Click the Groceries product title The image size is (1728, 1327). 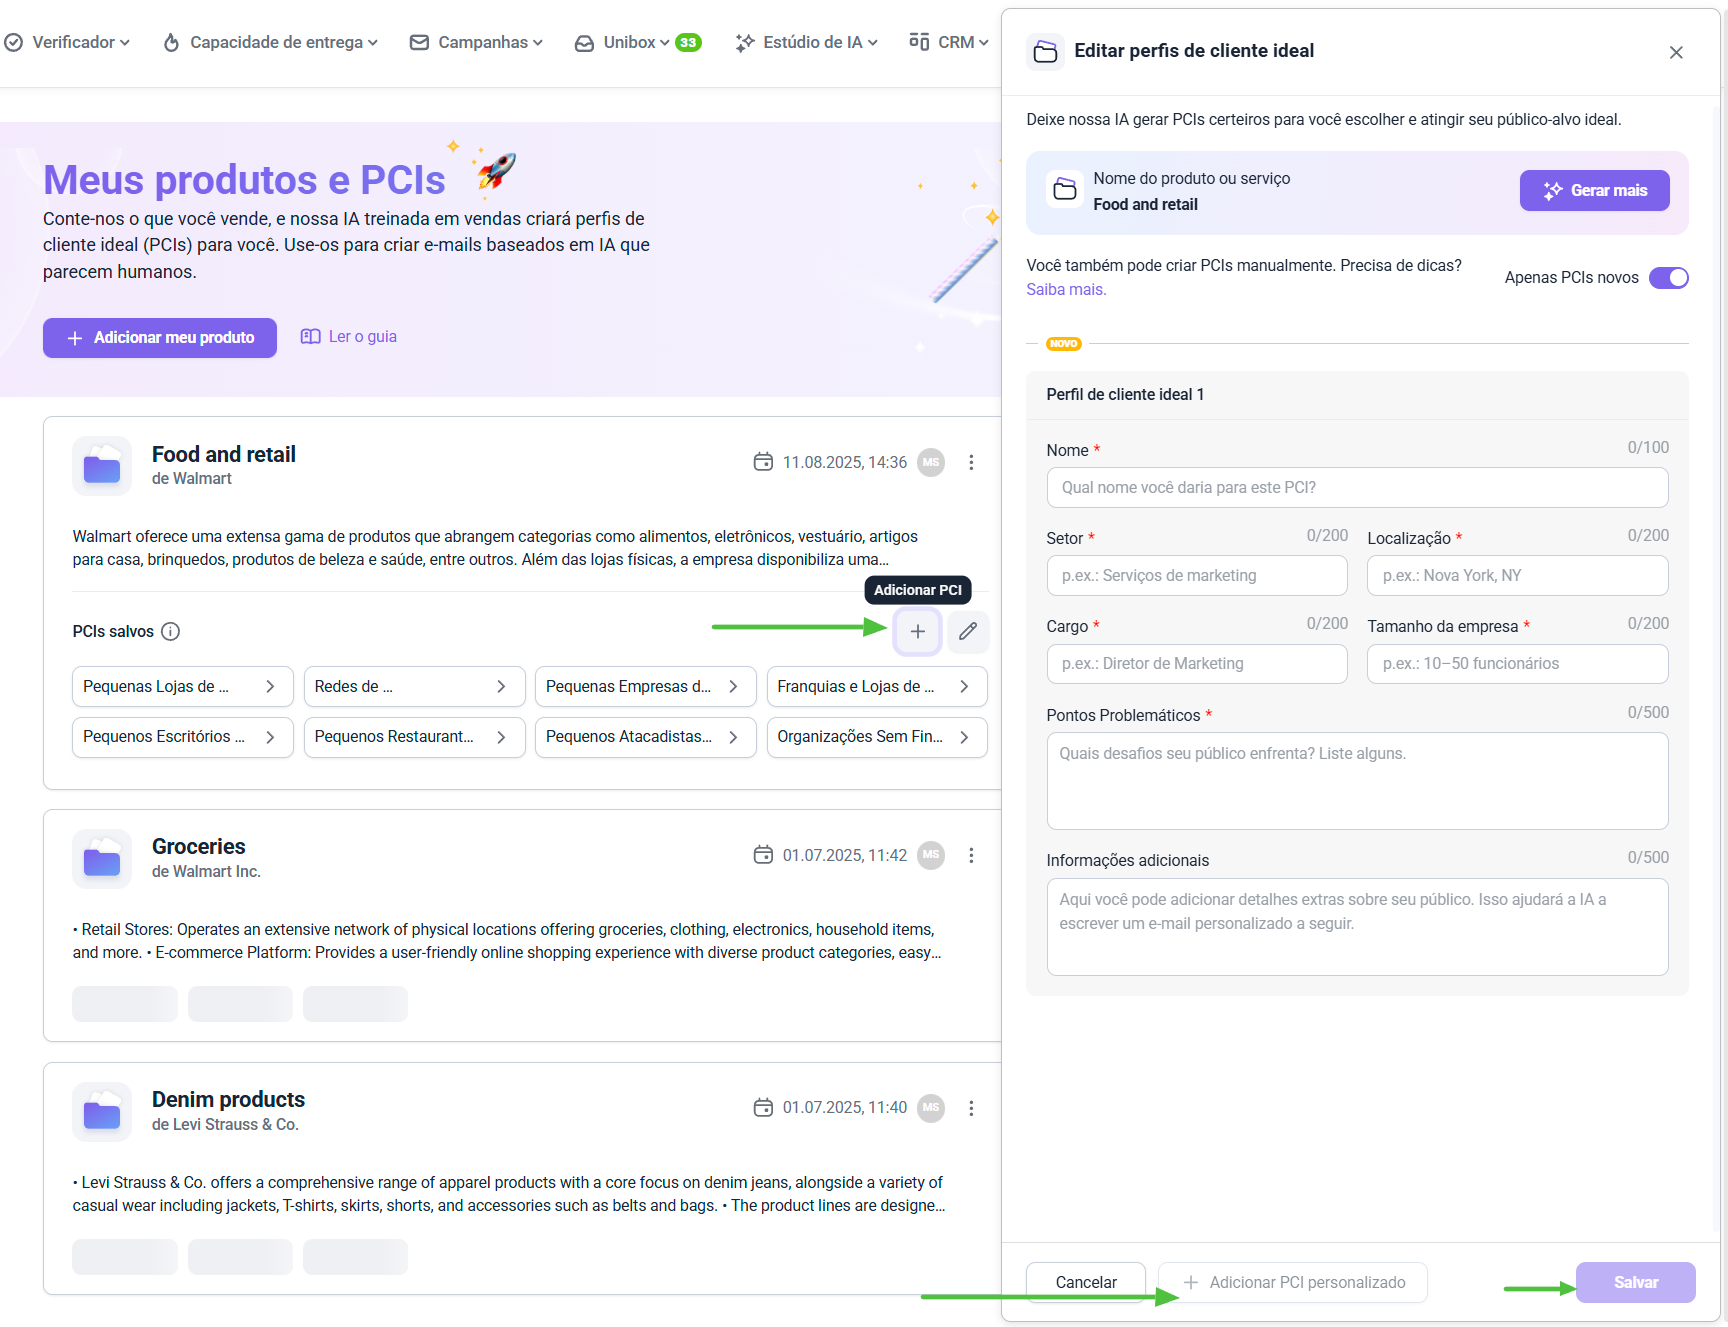pyautogui.click(x=199, y=847)
